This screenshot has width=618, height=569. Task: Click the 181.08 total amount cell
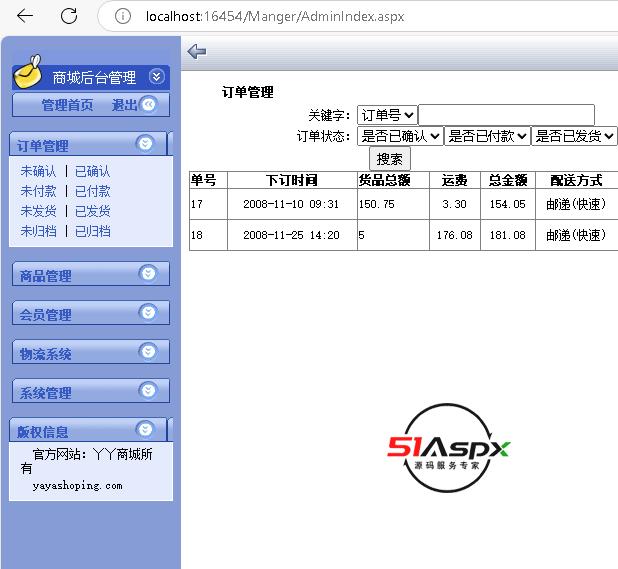pyautogui.click(x=508, y=235)
